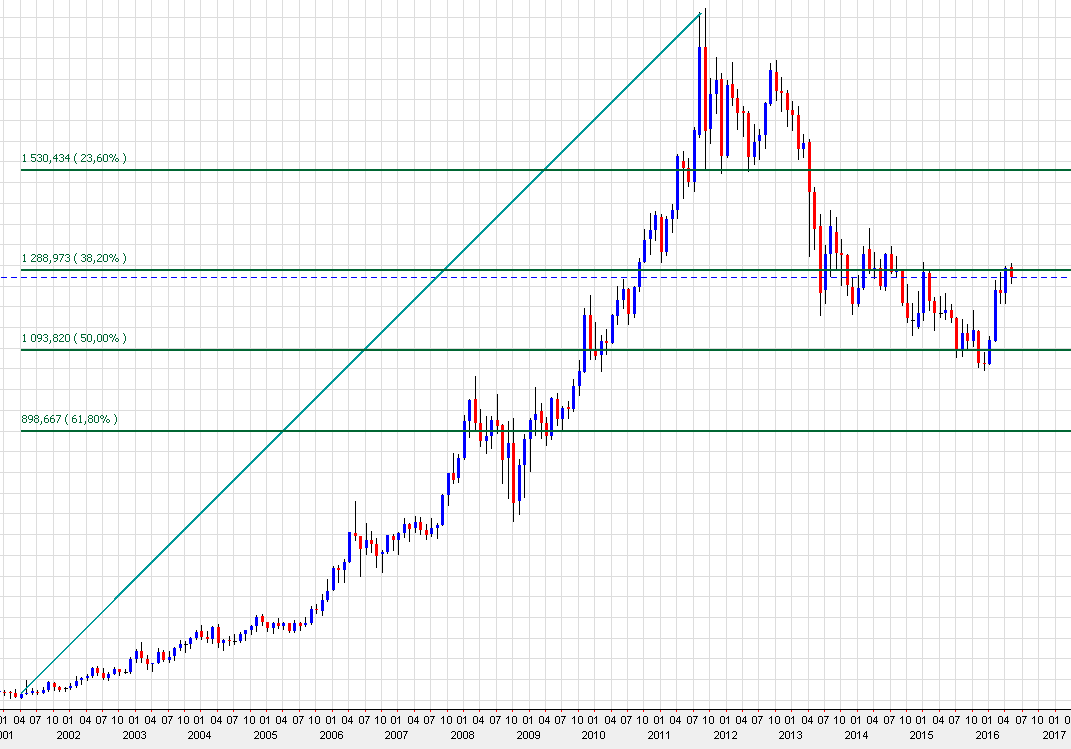The image size is (1071, 749).
Task: Click the 2015 year label on time axis
Action: pyautogui.click(x=921, y=735)
